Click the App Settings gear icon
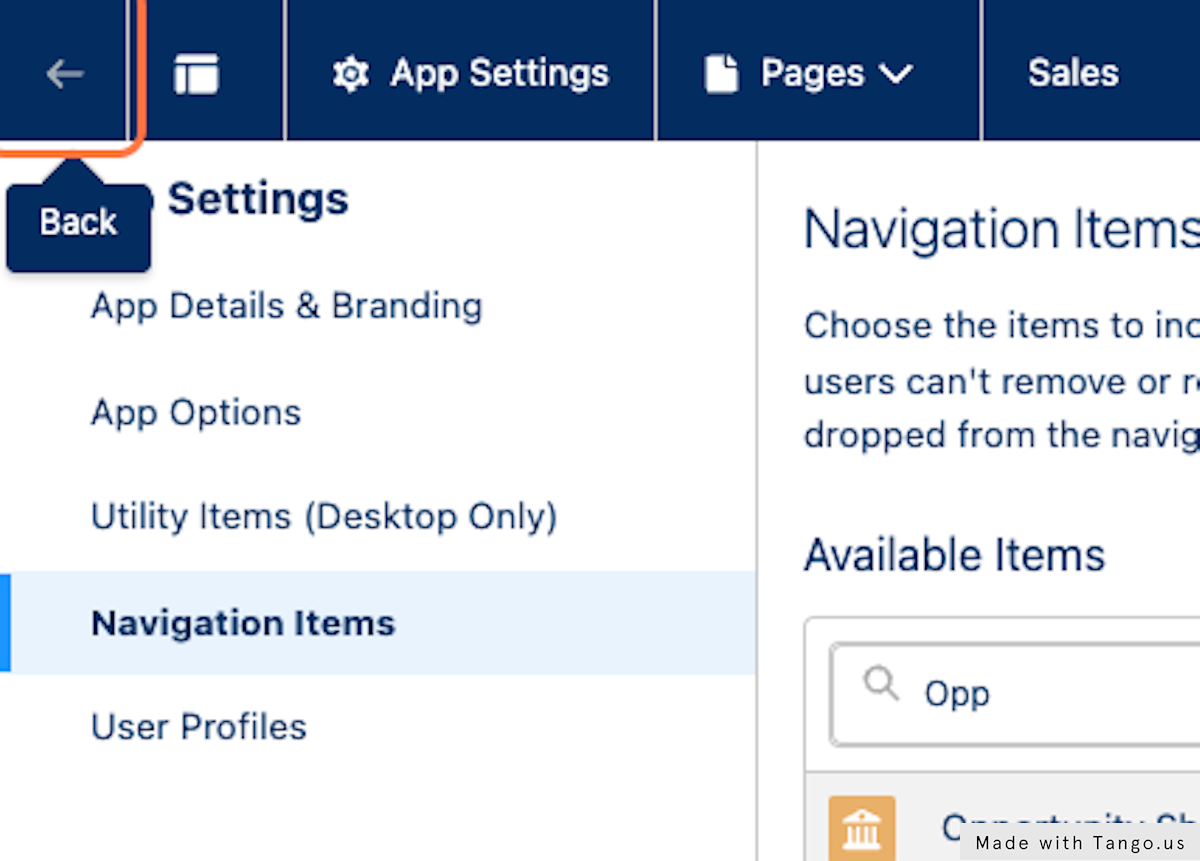 (350, 74)
